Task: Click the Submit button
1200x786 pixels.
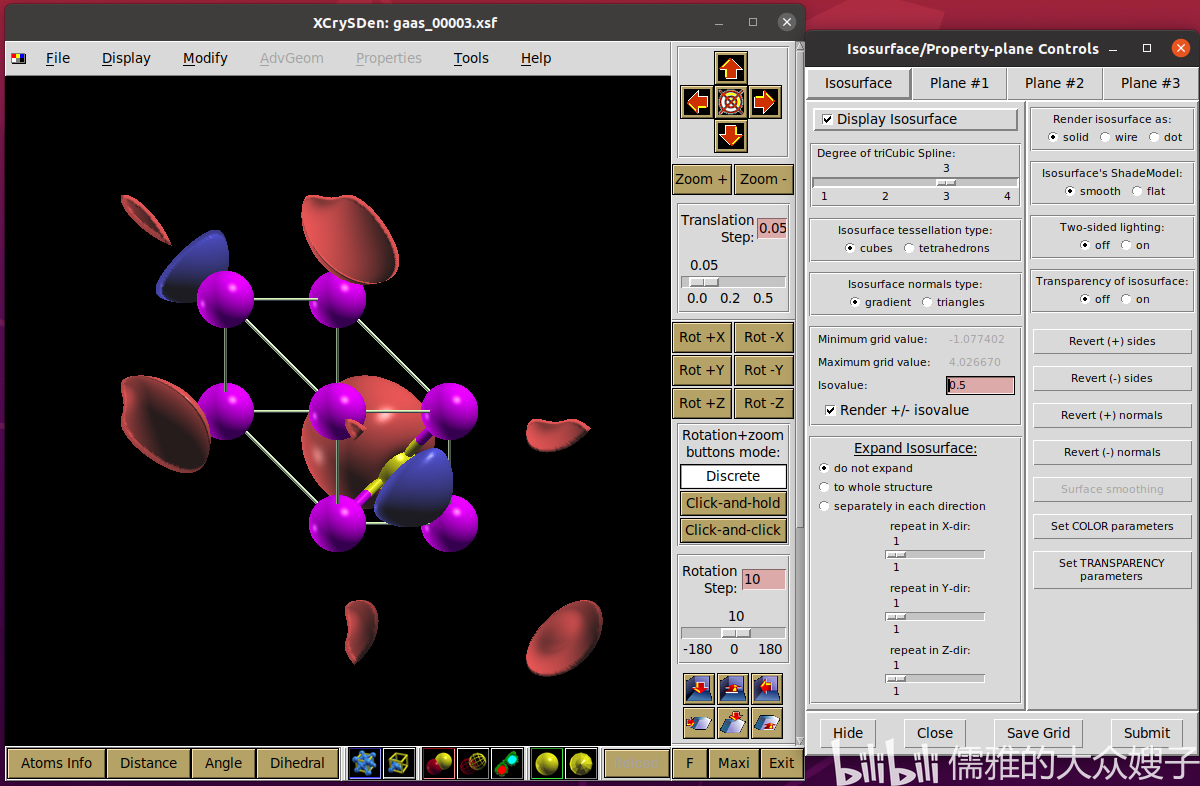Action: pyautogui.click(x=1146, y=733)
